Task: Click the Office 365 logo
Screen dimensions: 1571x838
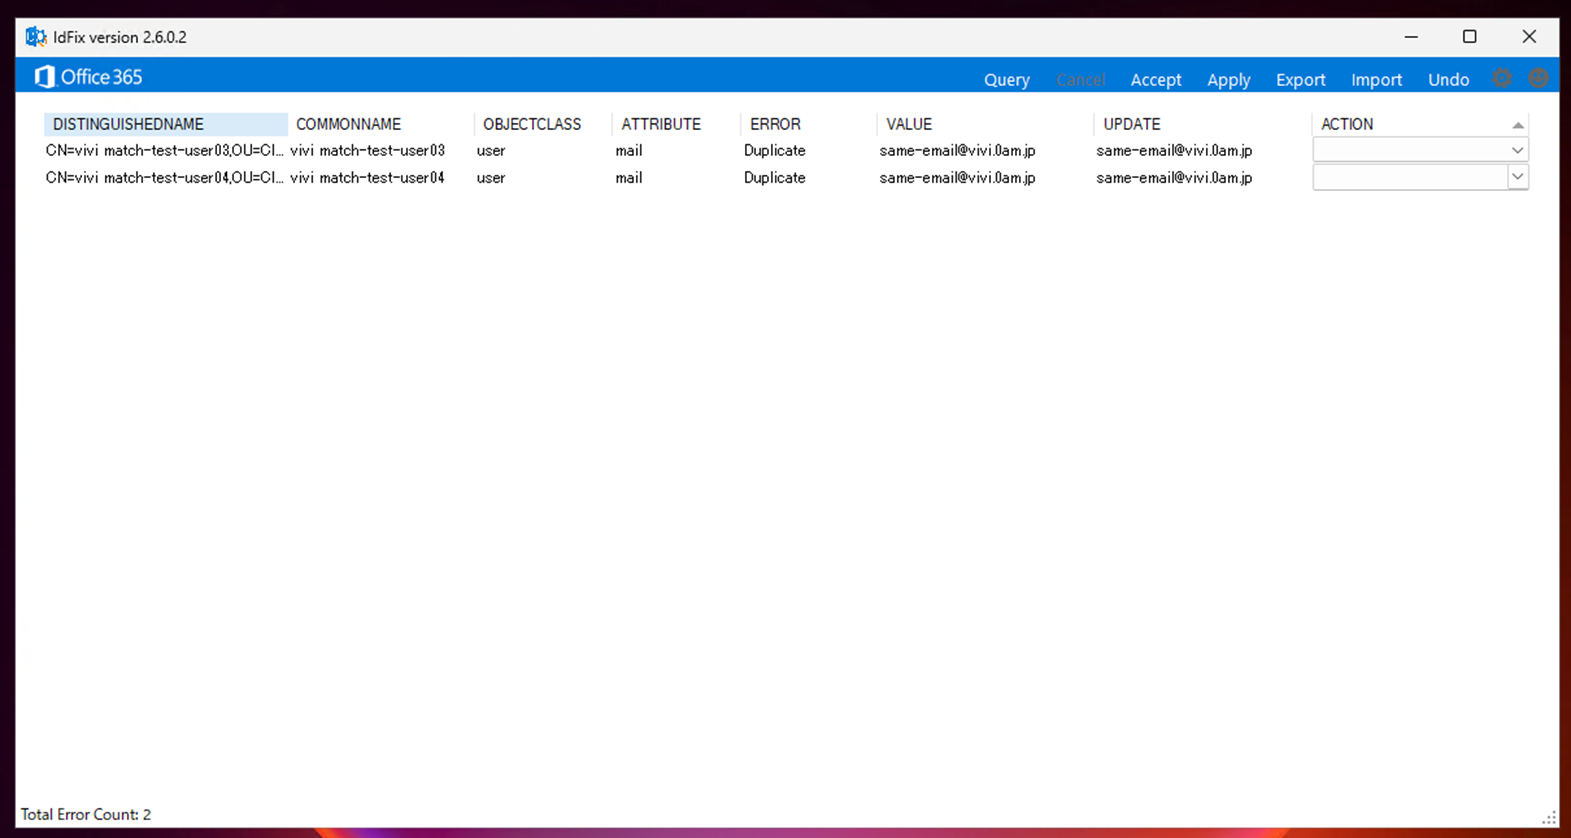Action: click(88, 77)
